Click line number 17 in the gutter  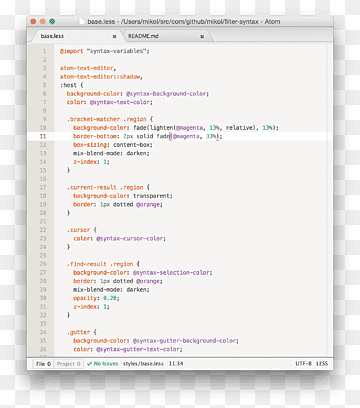[x=43, y=187]
